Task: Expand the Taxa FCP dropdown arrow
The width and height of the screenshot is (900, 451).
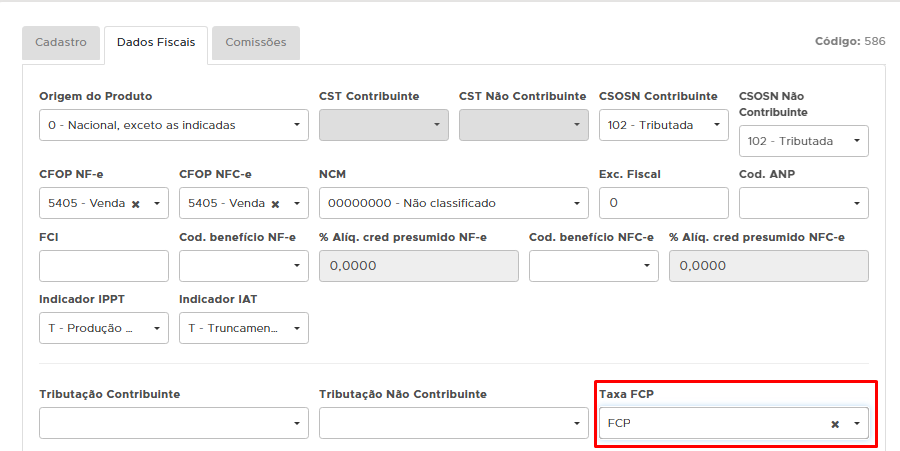Action: [857, 424]
